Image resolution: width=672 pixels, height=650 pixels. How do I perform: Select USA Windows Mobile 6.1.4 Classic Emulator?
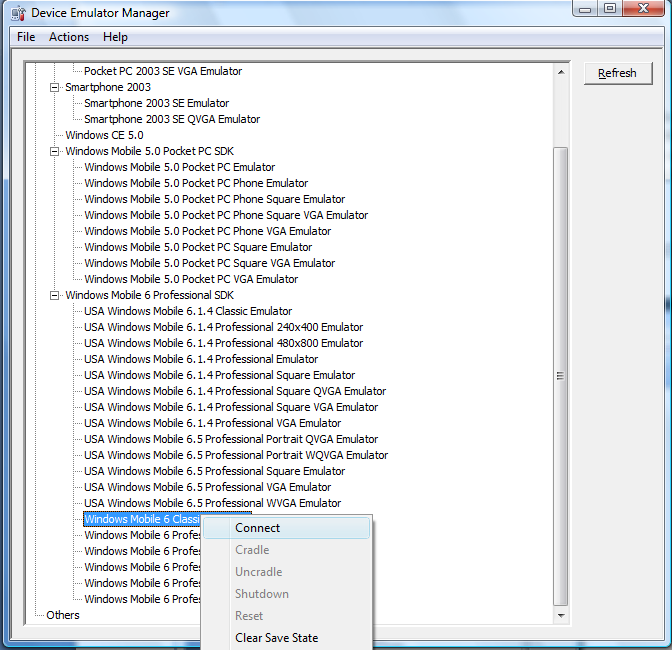[188, 311]
